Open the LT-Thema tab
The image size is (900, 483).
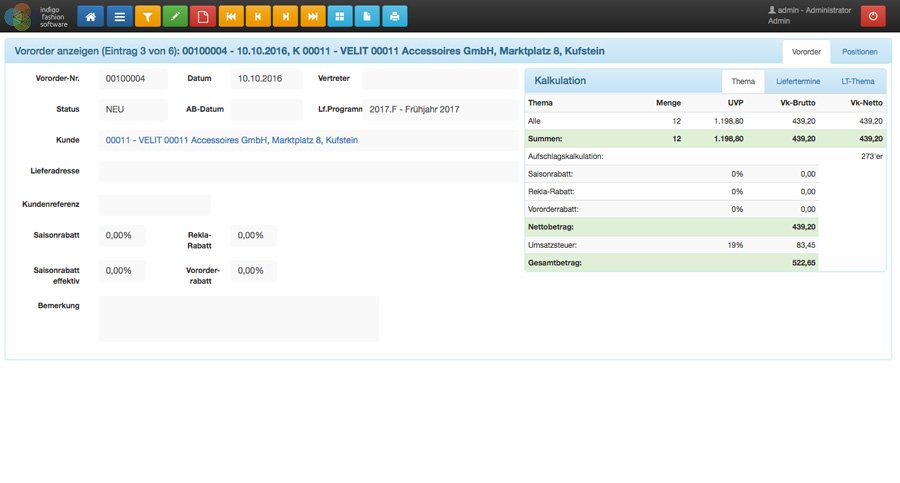point(858,82)
